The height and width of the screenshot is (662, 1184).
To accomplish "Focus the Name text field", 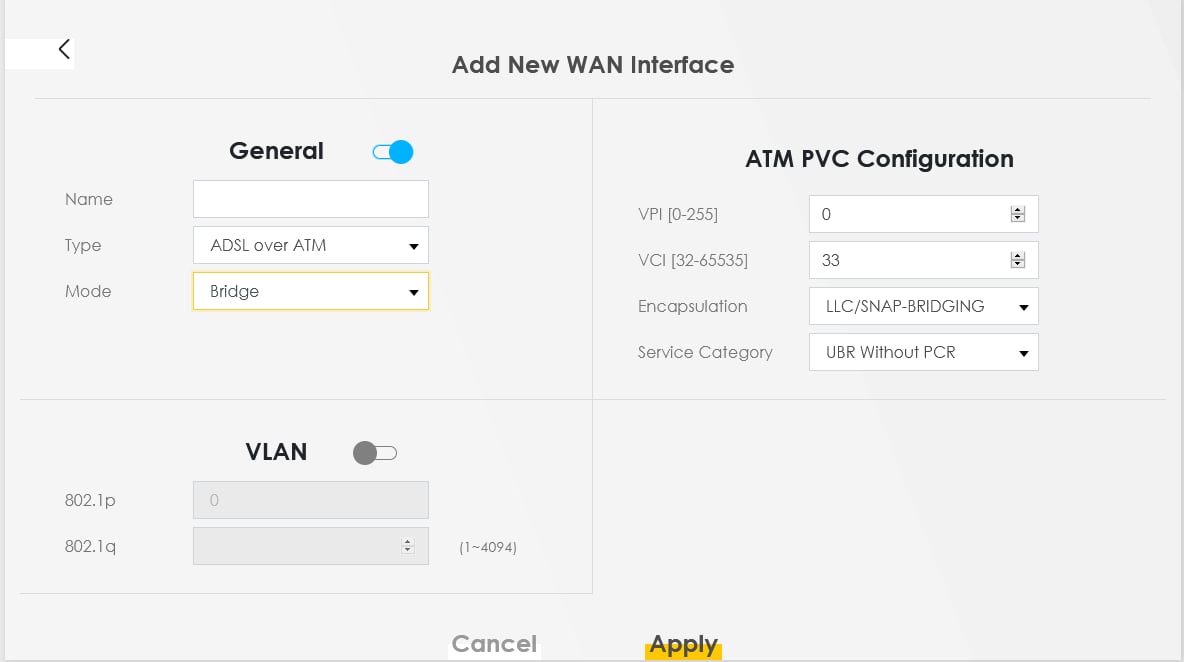I will (311, 199).
